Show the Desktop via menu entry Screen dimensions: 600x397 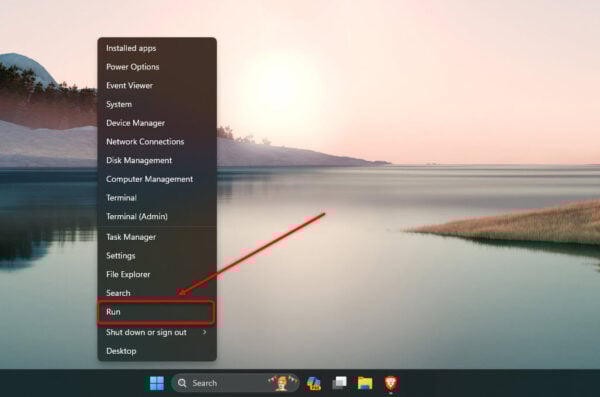[157, 351]
